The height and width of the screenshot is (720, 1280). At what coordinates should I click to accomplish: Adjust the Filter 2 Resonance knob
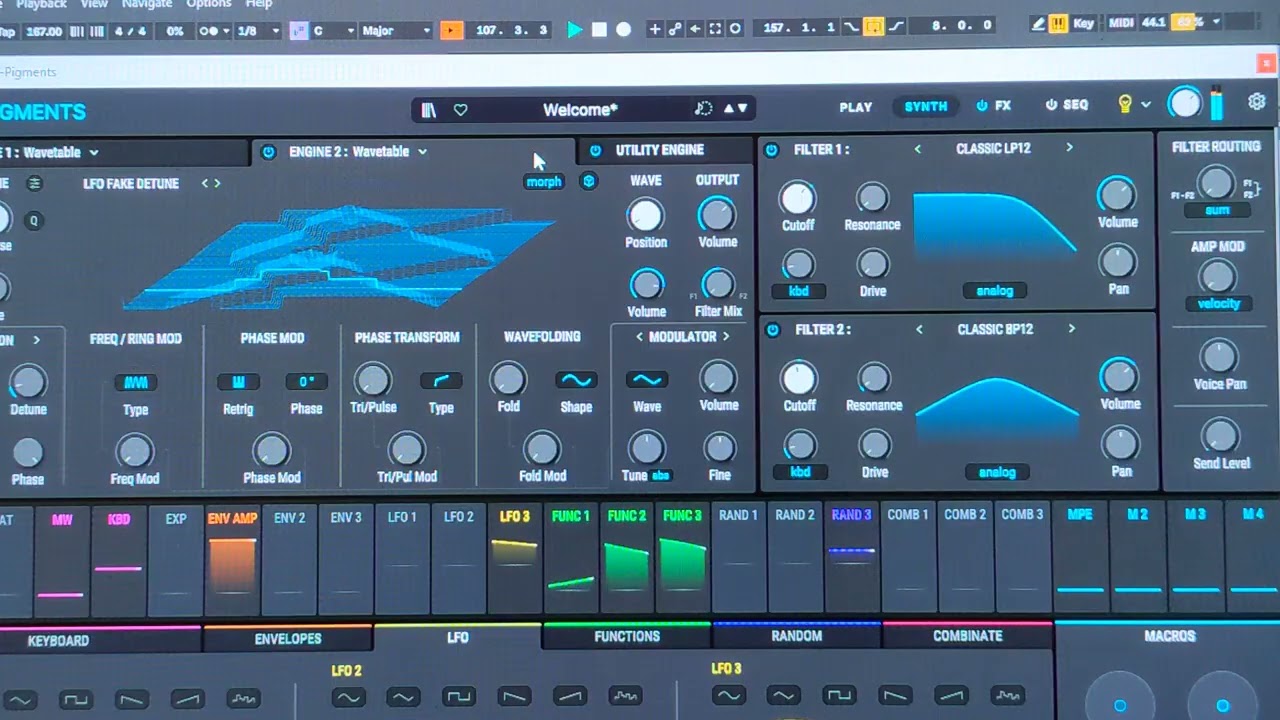[x=874, y=378]
